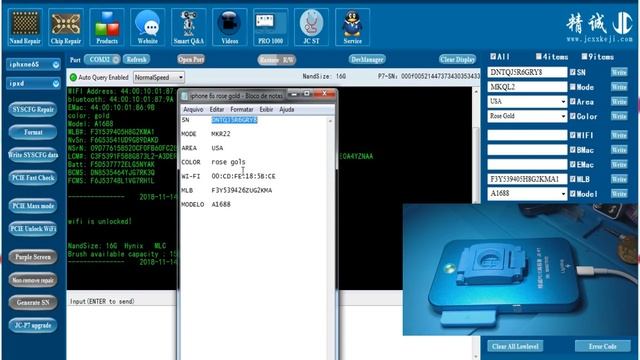Open Exibir menu in Notepad
The image size is (640, 360).
tap(266, 109)
